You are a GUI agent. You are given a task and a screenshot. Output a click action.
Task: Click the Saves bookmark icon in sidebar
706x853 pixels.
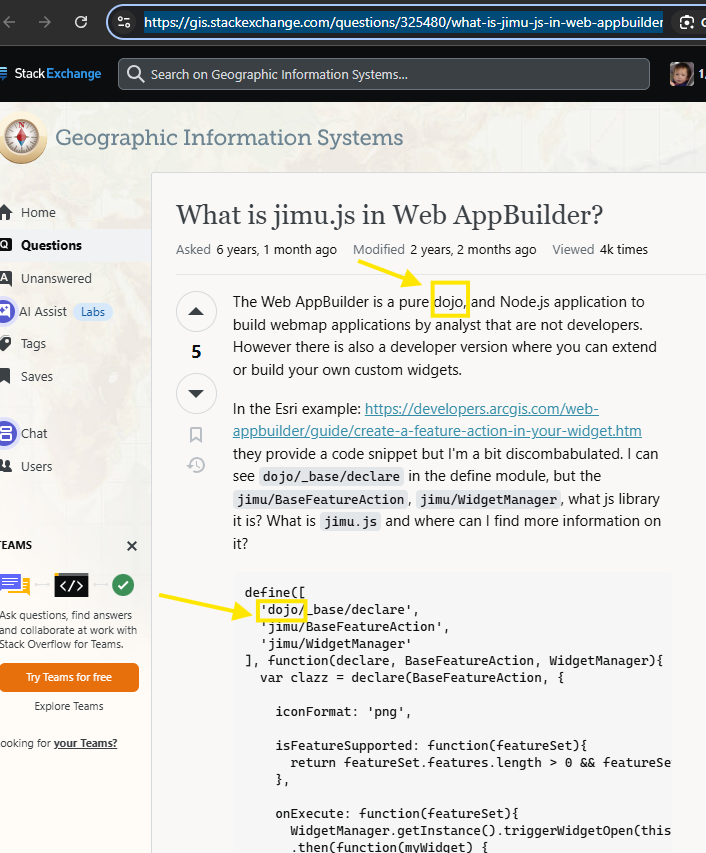pos(5,376)
